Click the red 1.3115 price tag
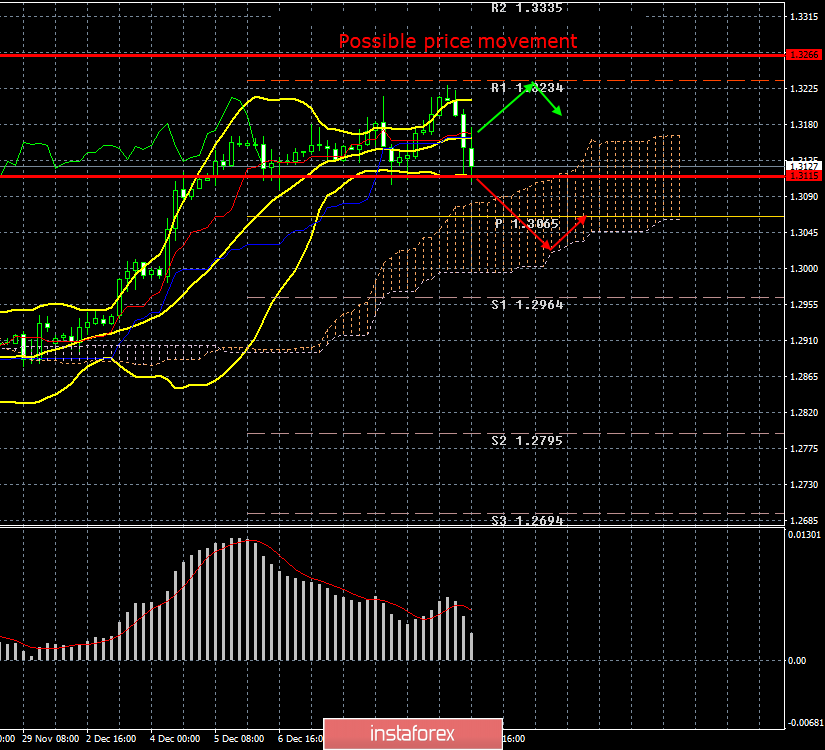The image size is (825, 750). click(803, 175)
